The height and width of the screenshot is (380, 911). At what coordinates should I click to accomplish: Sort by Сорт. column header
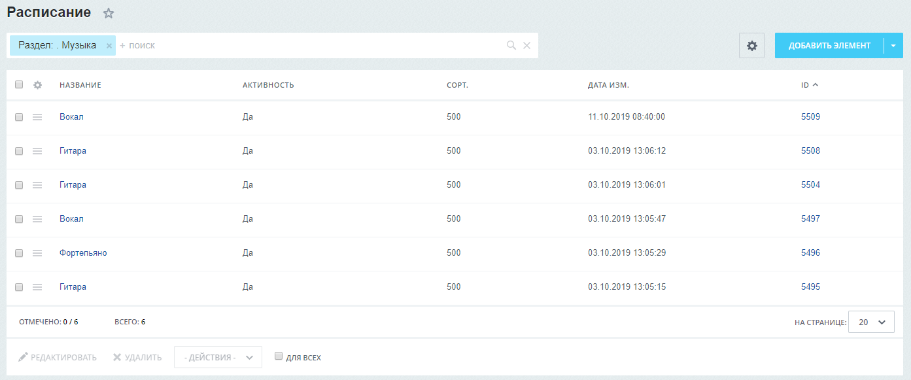click(458, 85)
